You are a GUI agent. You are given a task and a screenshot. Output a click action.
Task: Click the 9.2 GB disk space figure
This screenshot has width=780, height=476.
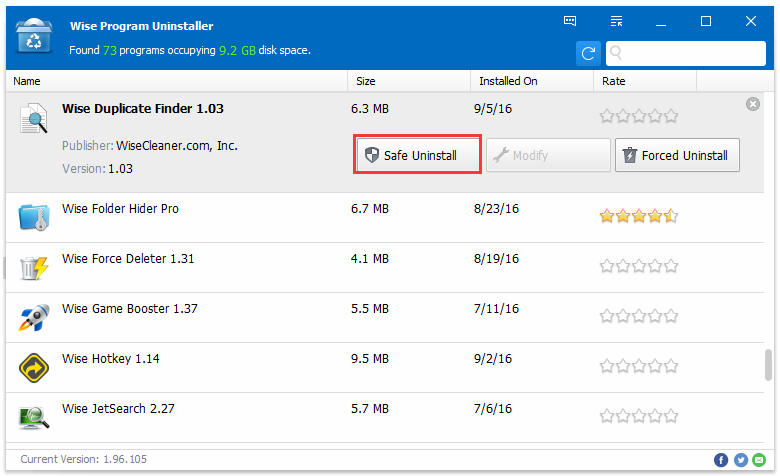point(237,51)
